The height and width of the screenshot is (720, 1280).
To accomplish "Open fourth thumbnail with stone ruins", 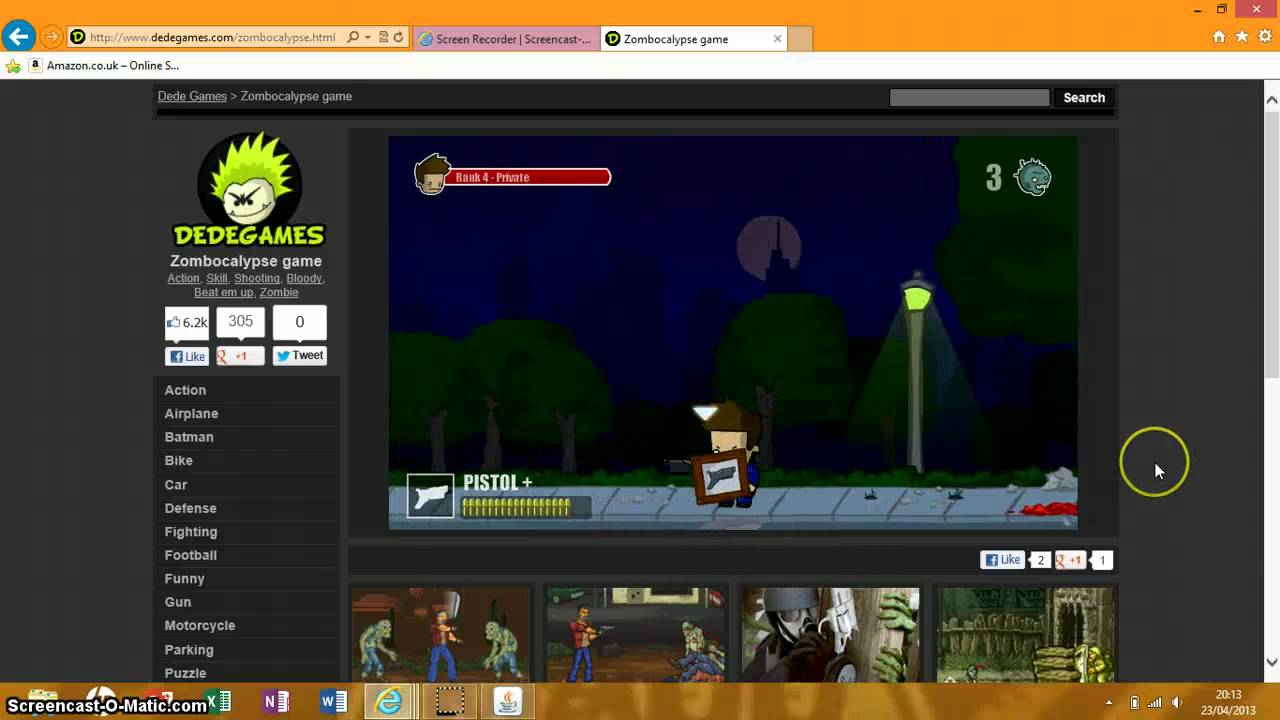I will coord(1025,635).
